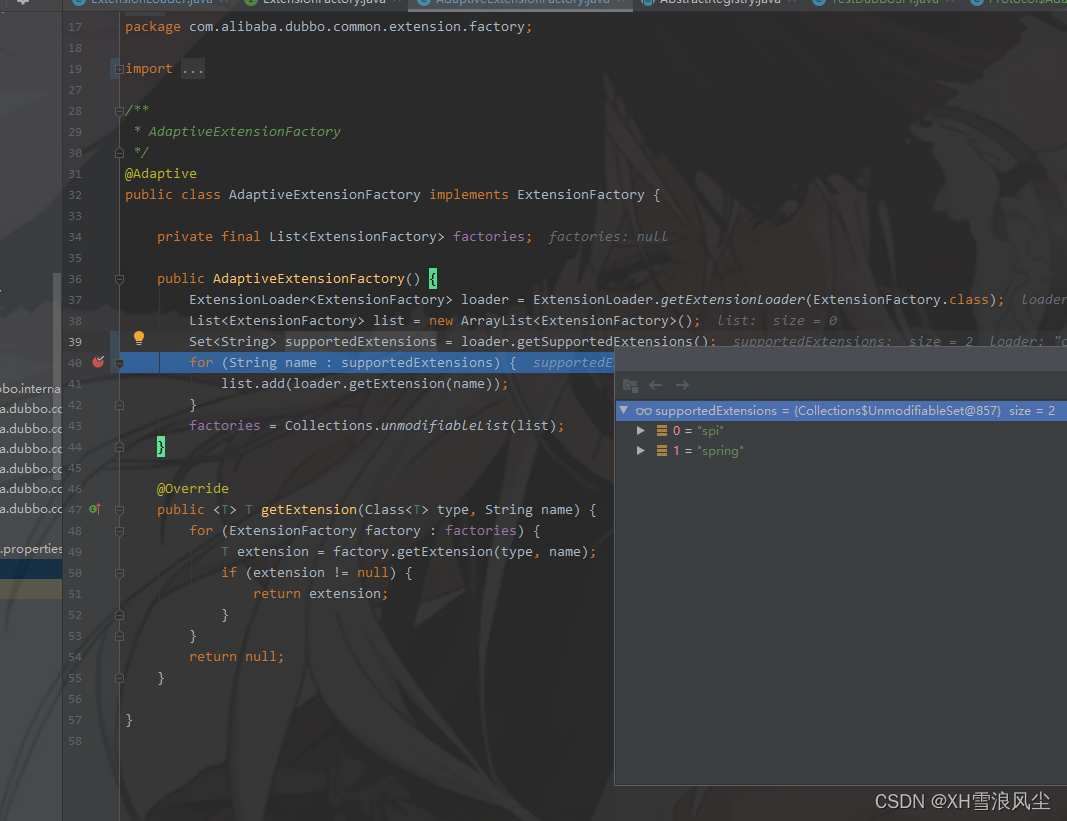Click the getExtensionLoader method call on line 37
1067x821 pixels.
[733, 300]
